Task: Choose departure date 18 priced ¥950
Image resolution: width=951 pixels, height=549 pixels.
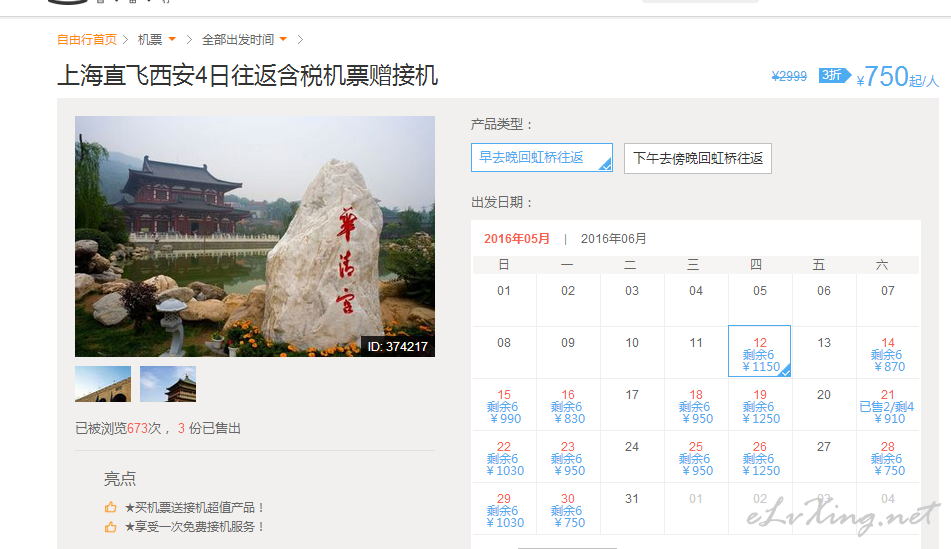Action: 696,406
